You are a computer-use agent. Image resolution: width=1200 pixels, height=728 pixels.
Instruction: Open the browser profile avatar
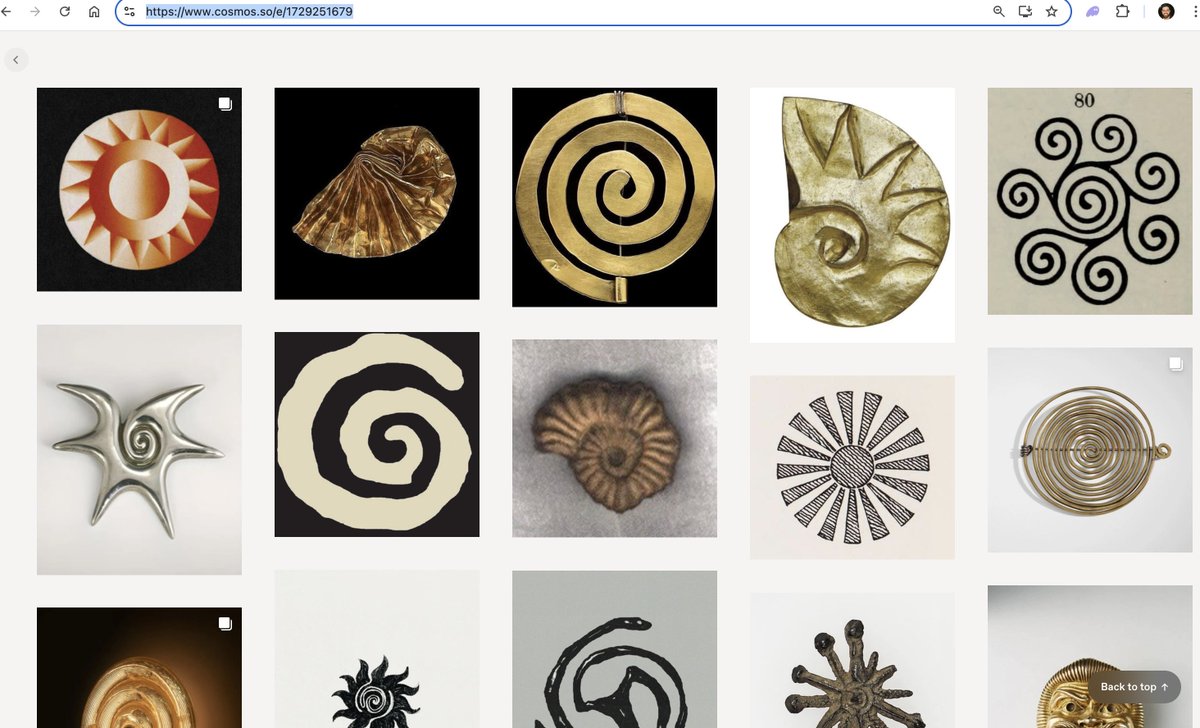click(x=1166, y=12)
